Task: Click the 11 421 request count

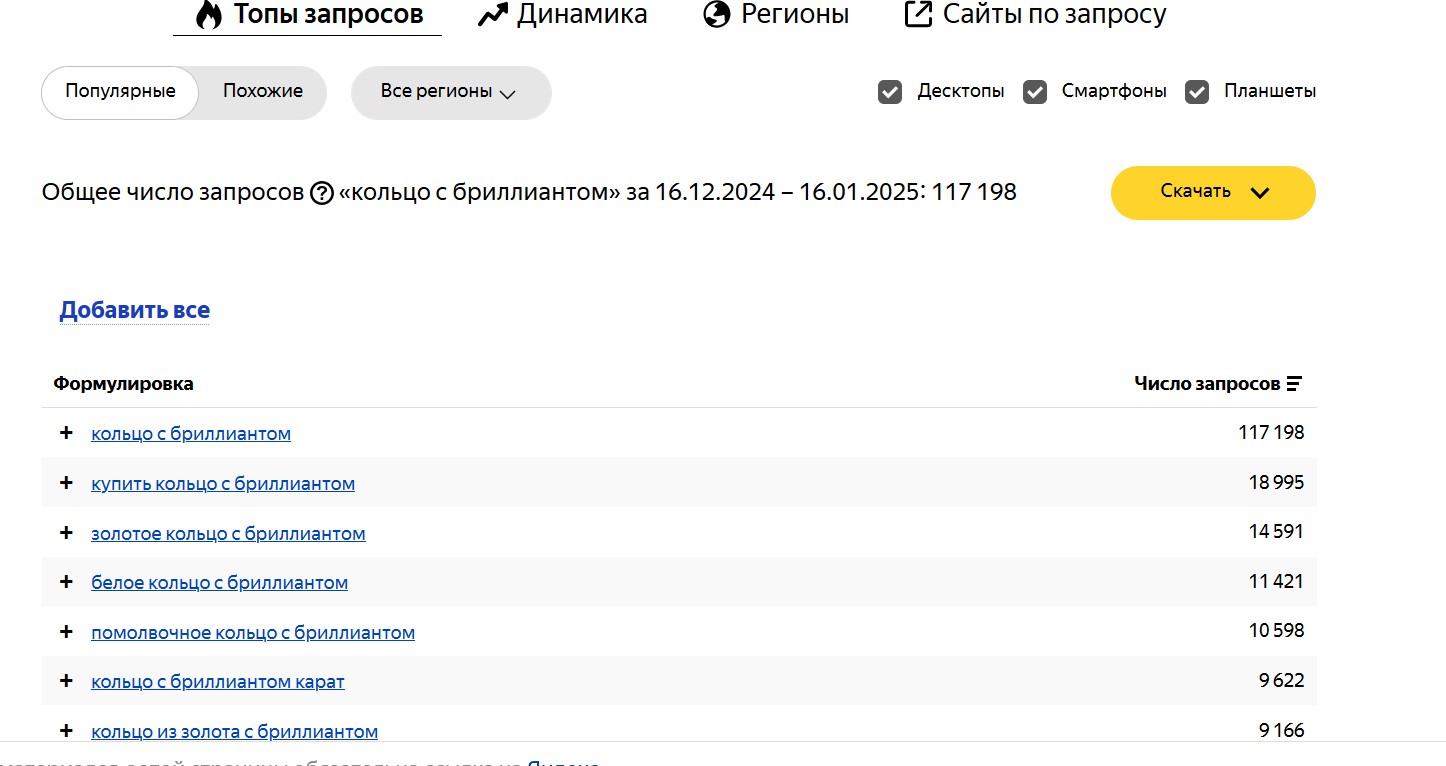Action: pos(1276,582)
